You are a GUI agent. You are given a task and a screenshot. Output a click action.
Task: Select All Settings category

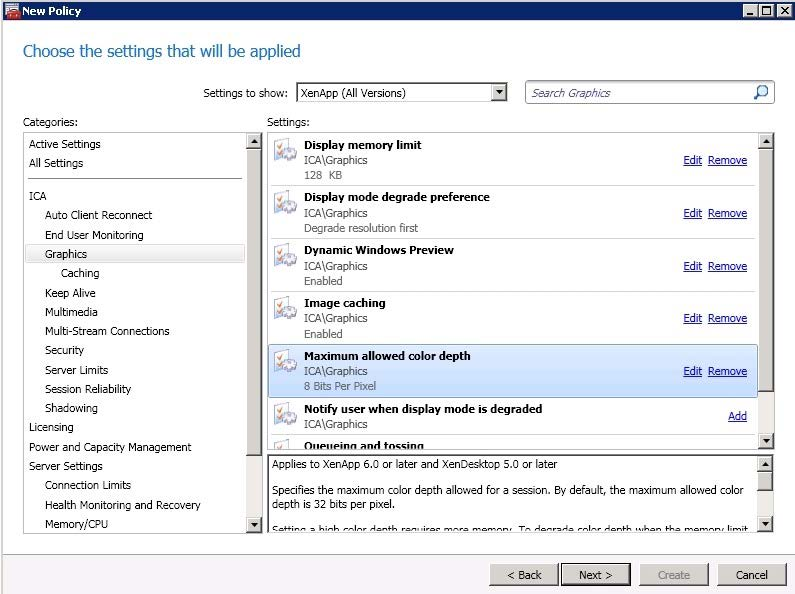pyautogui.click(x=56, y=163)
